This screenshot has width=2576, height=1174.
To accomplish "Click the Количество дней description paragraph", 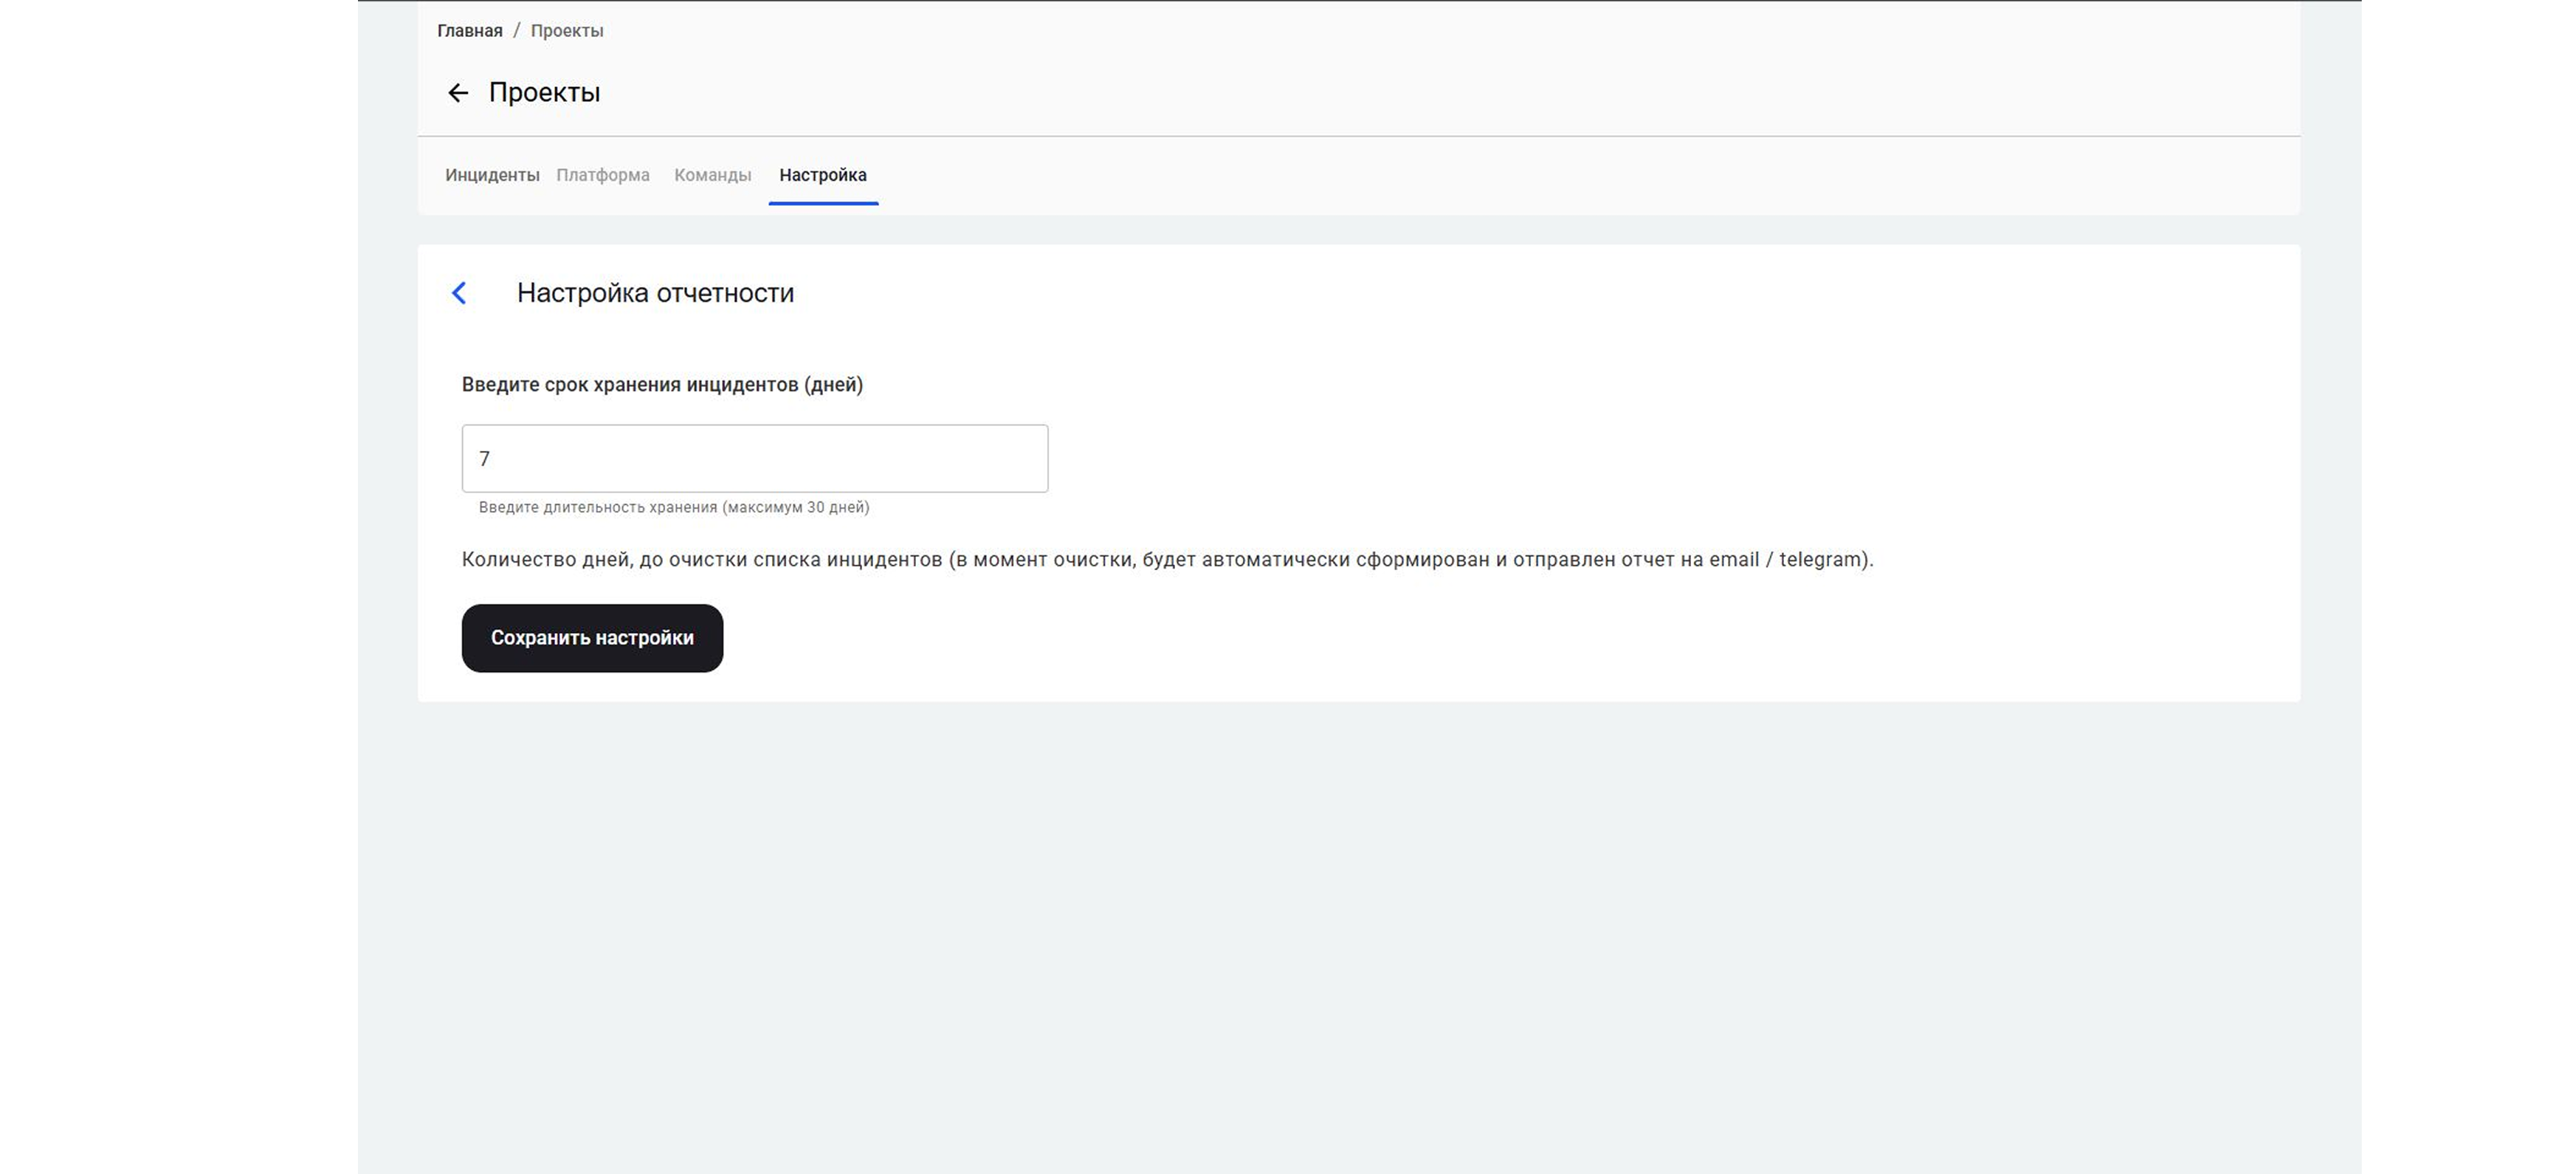I will pos(1166,560).
